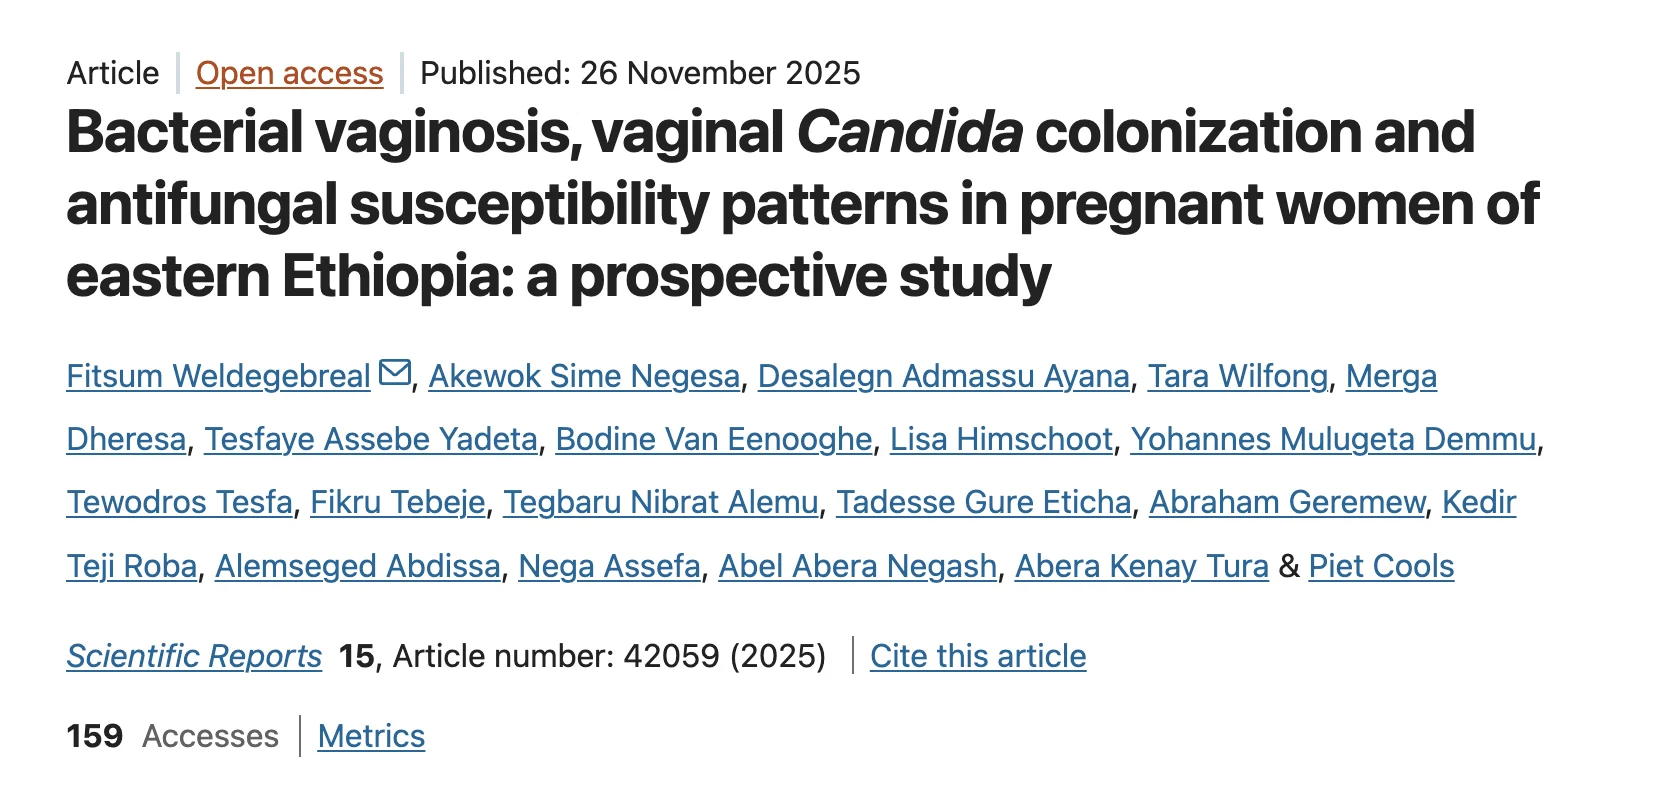1662x794 pixels.
Task: Select author Desalegn Admassu Ayana
Action: point(943,376)
